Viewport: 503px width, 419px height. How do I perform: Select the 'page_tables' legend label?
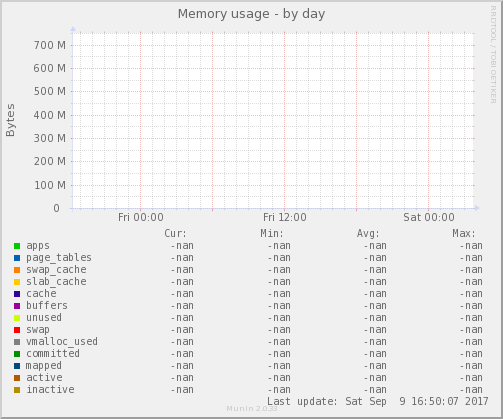coord(59,258)
